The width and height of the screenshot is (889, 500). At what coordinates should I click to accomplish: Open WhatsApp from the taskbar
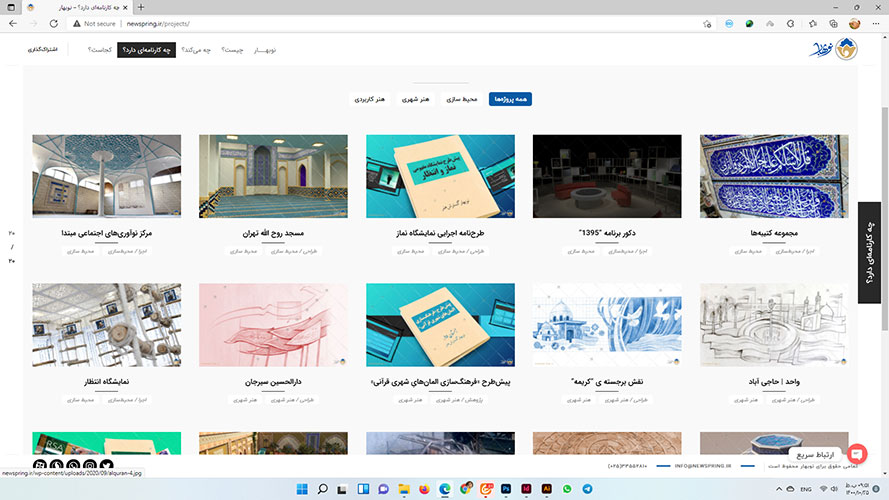567,489
